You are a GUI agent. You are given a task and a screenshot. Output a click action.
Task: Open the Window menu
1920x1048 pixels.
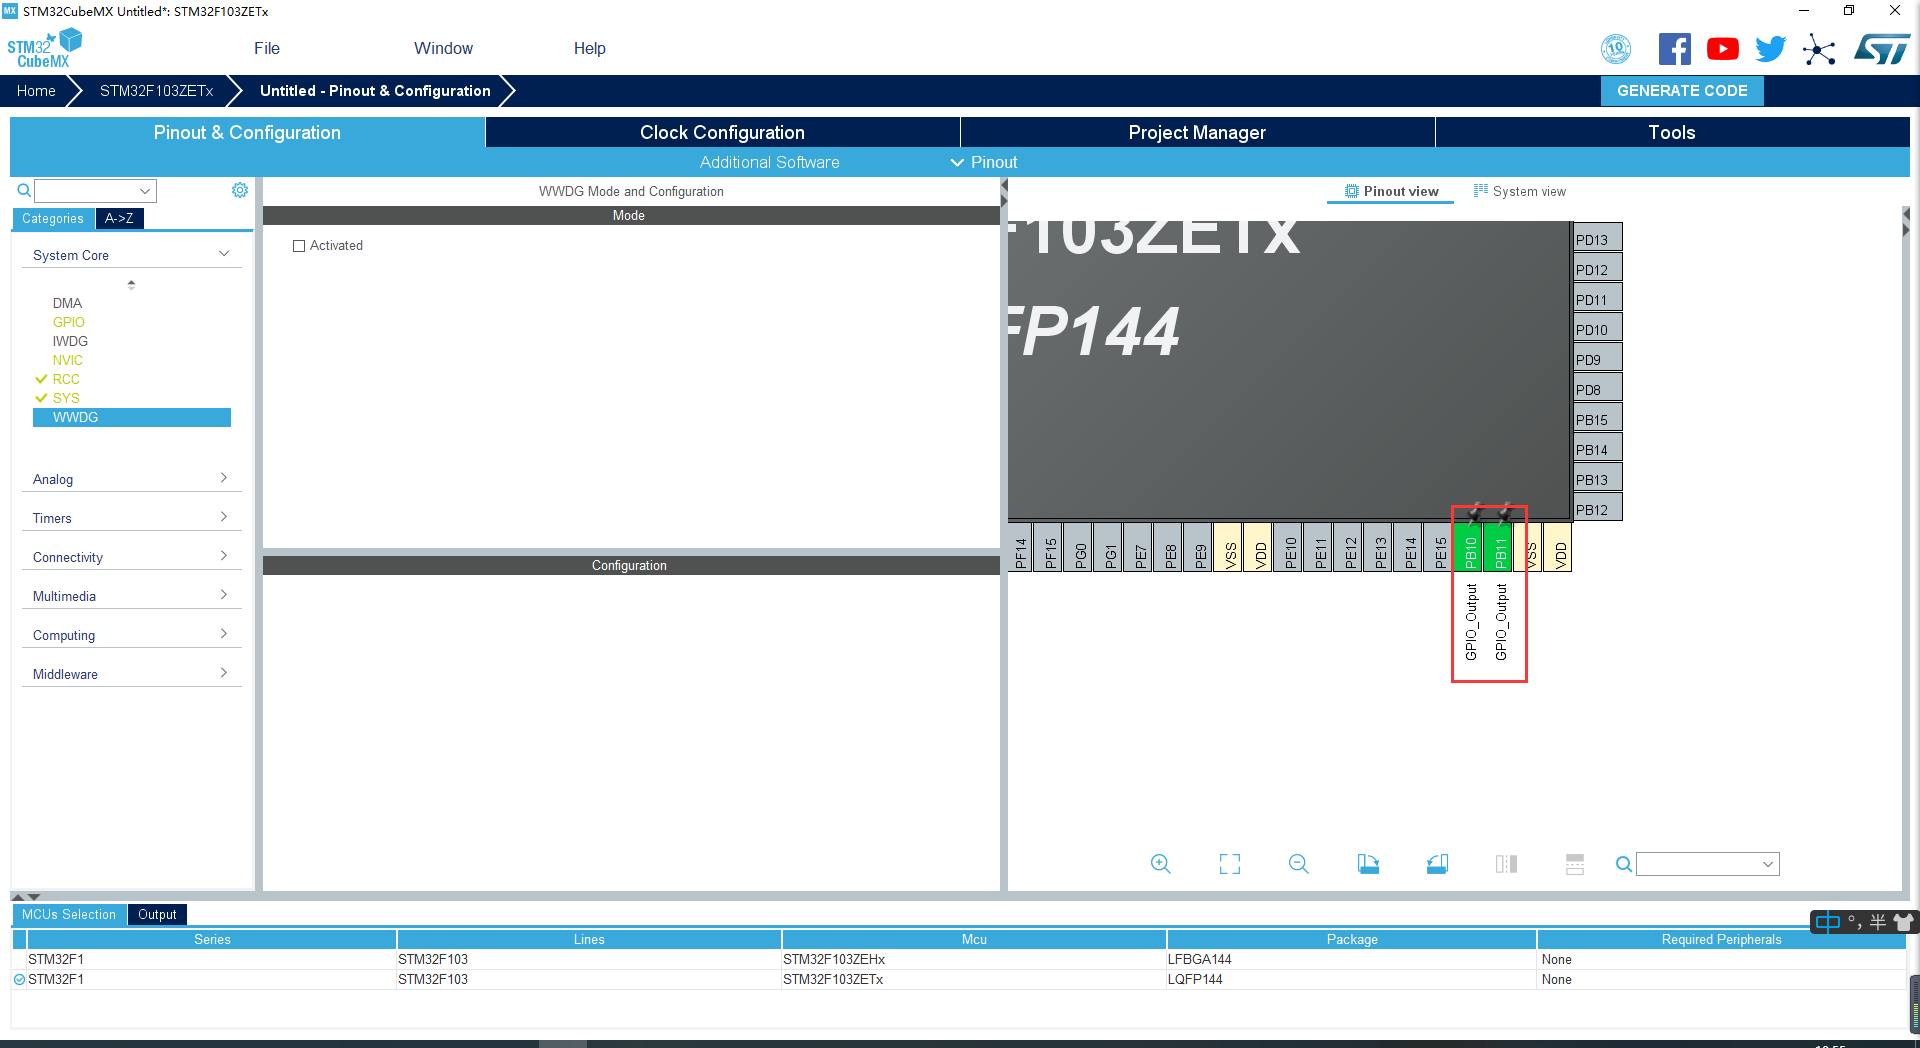[x=443, y=48]
